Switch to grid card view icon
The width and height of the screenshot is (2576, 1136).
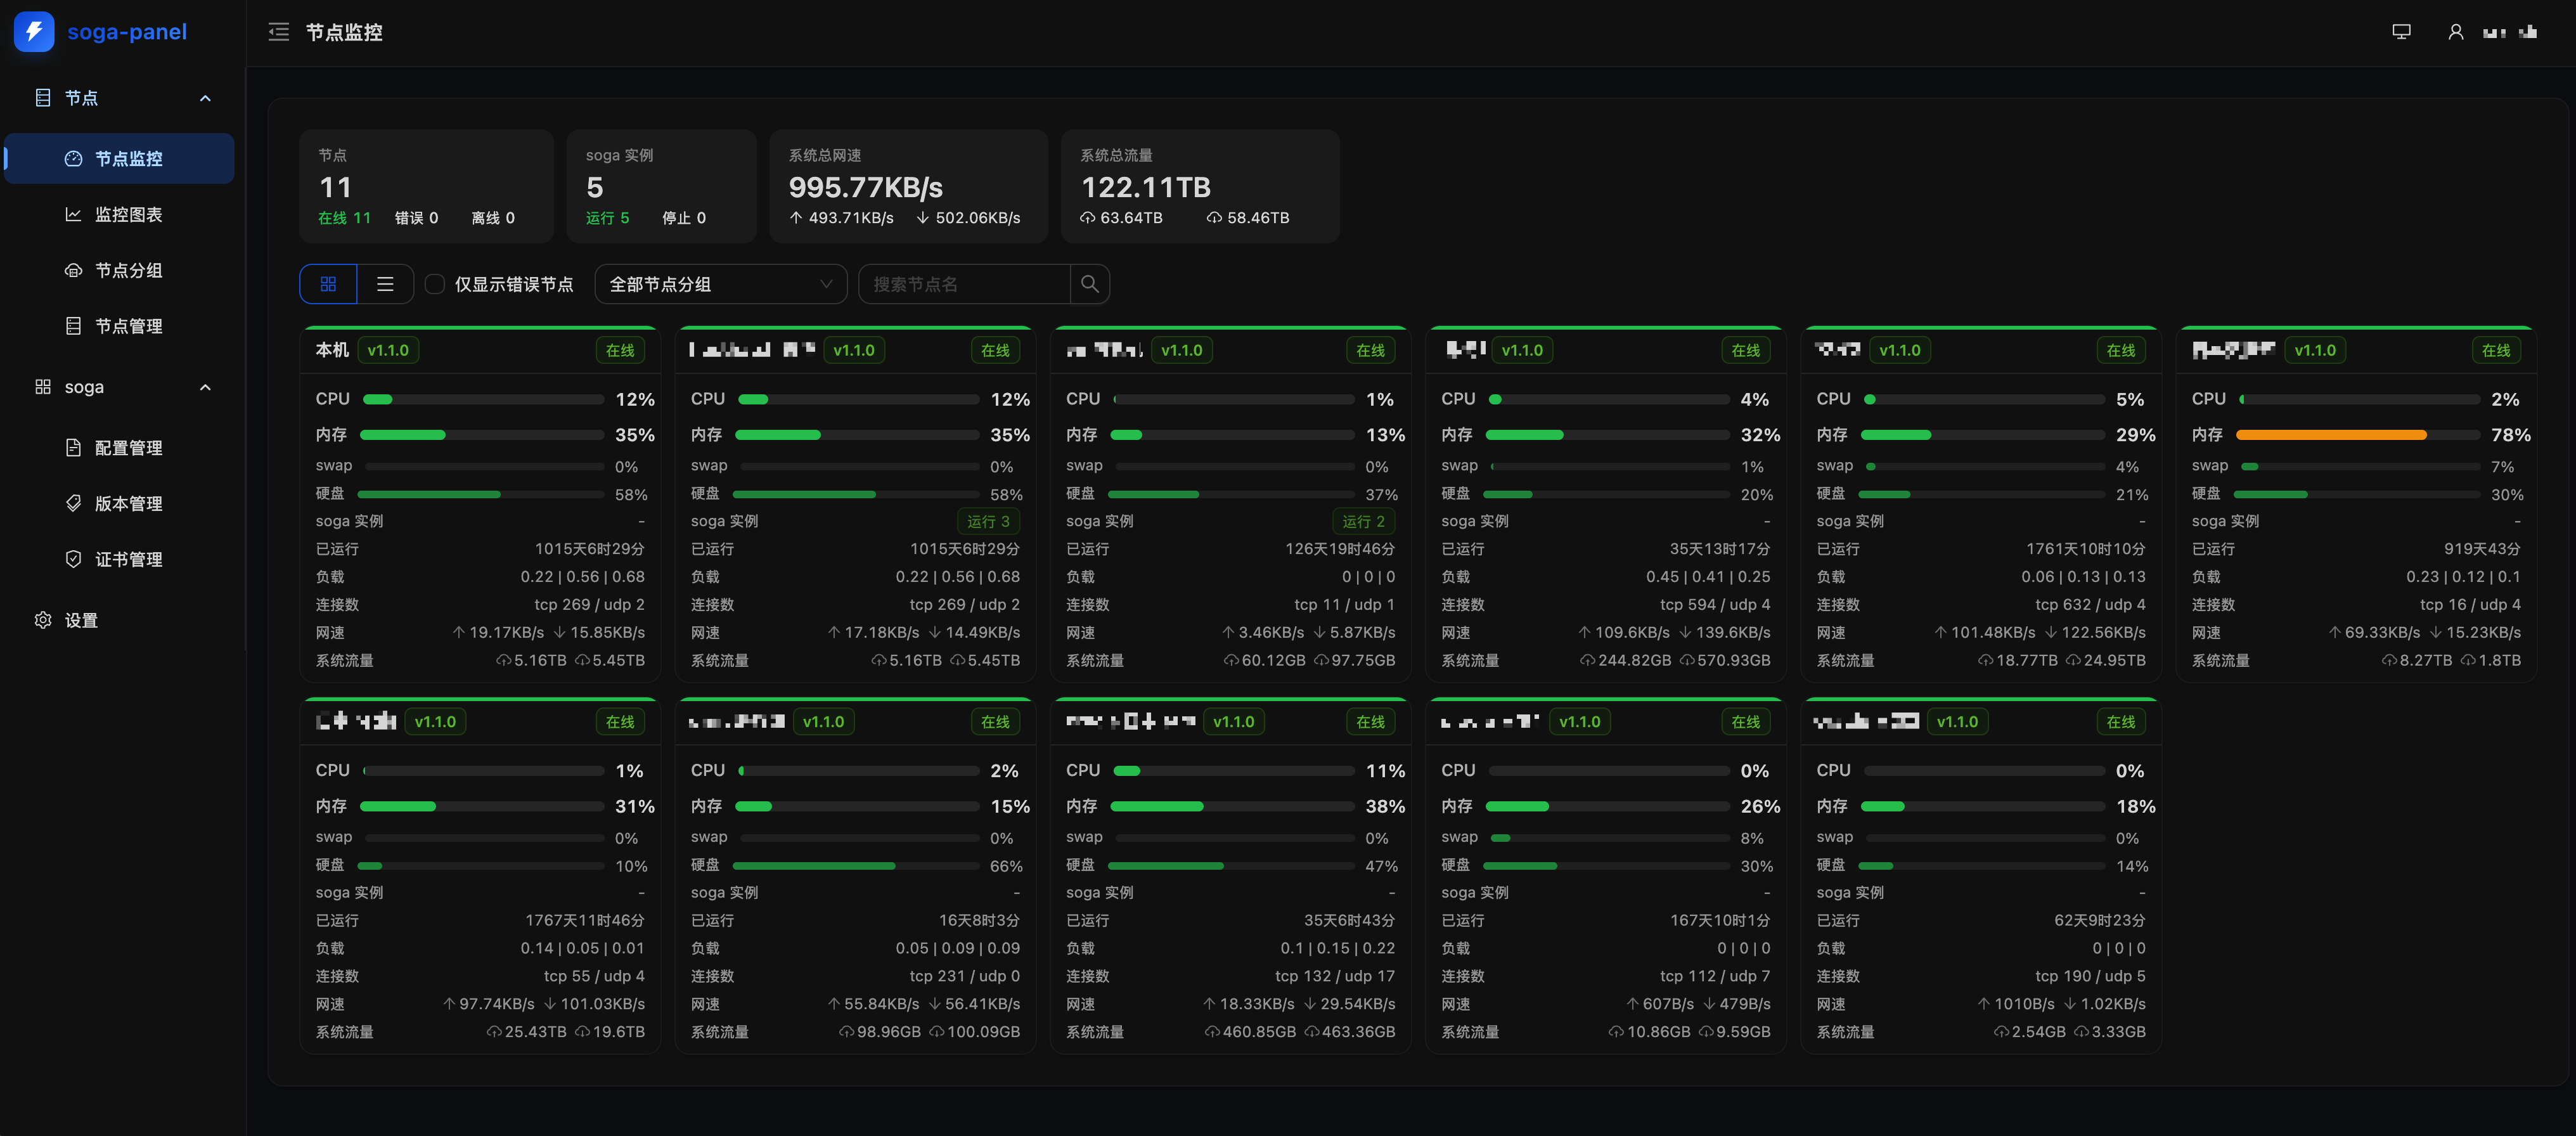tap(328, 284)
